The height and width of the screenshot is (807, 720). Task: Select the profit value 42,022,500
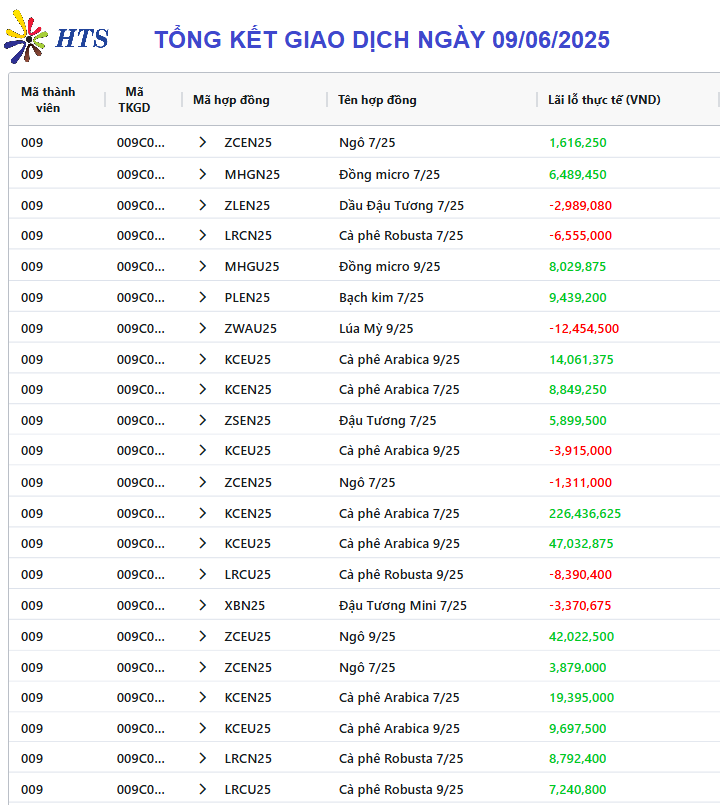[581, 636]
